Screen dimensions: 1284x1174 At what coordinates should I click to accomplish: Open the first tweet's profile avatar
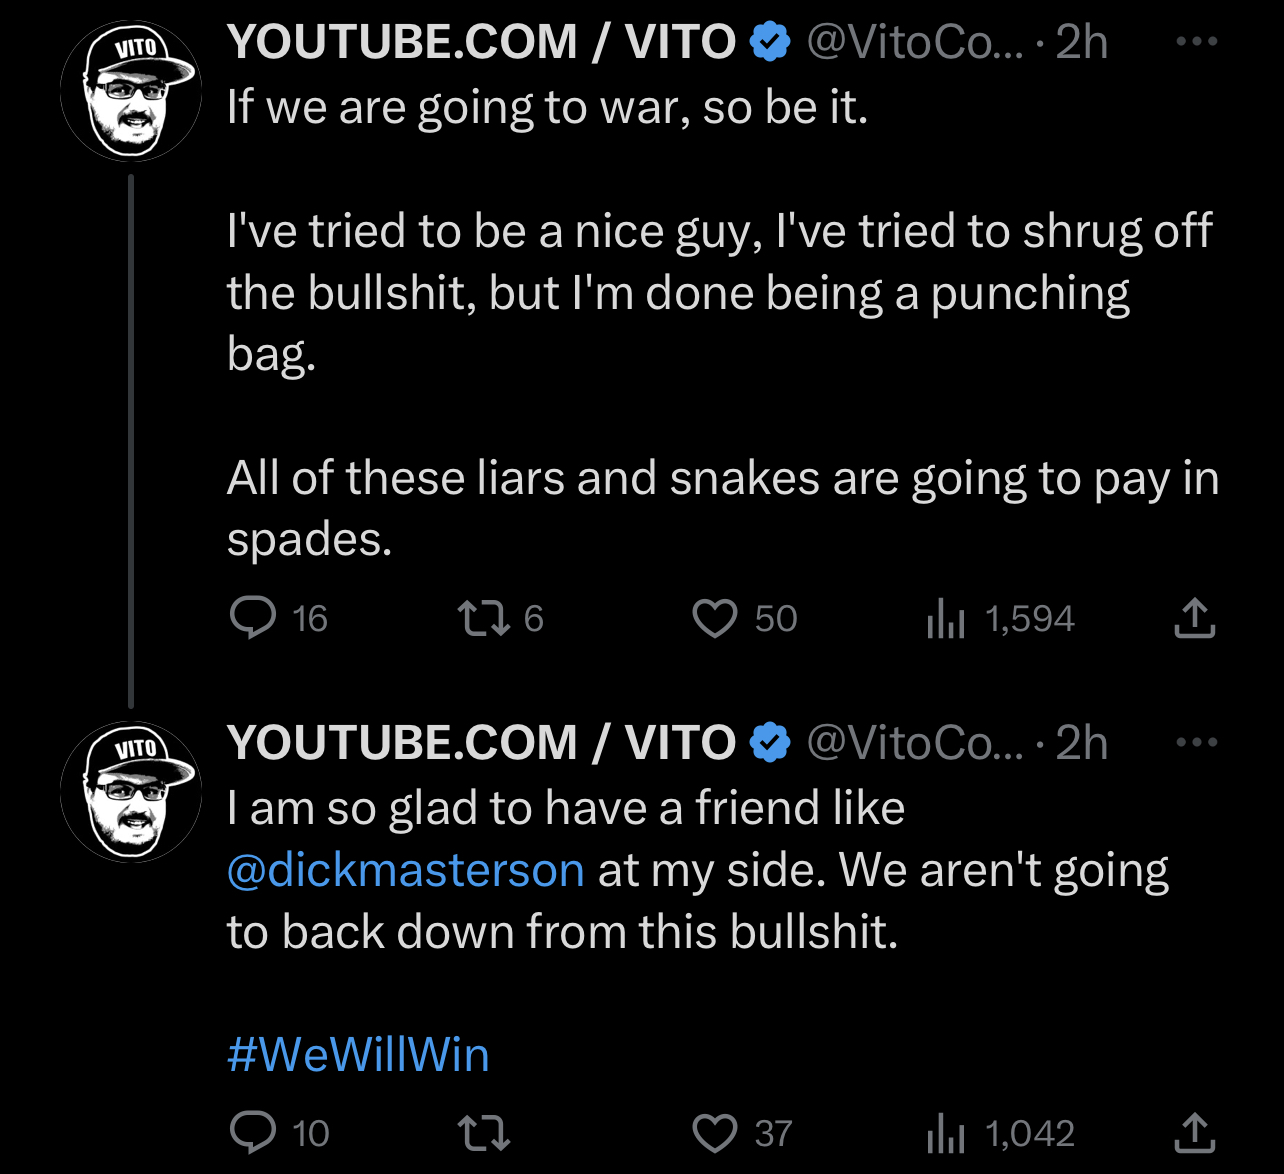tap(131, 92)
